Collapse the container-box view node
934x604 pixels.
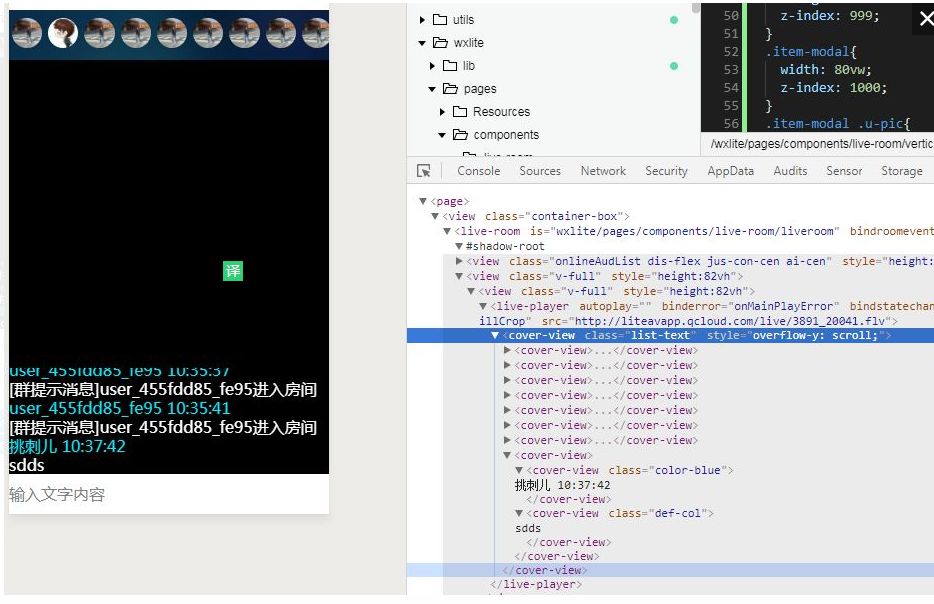click(435, 216)
